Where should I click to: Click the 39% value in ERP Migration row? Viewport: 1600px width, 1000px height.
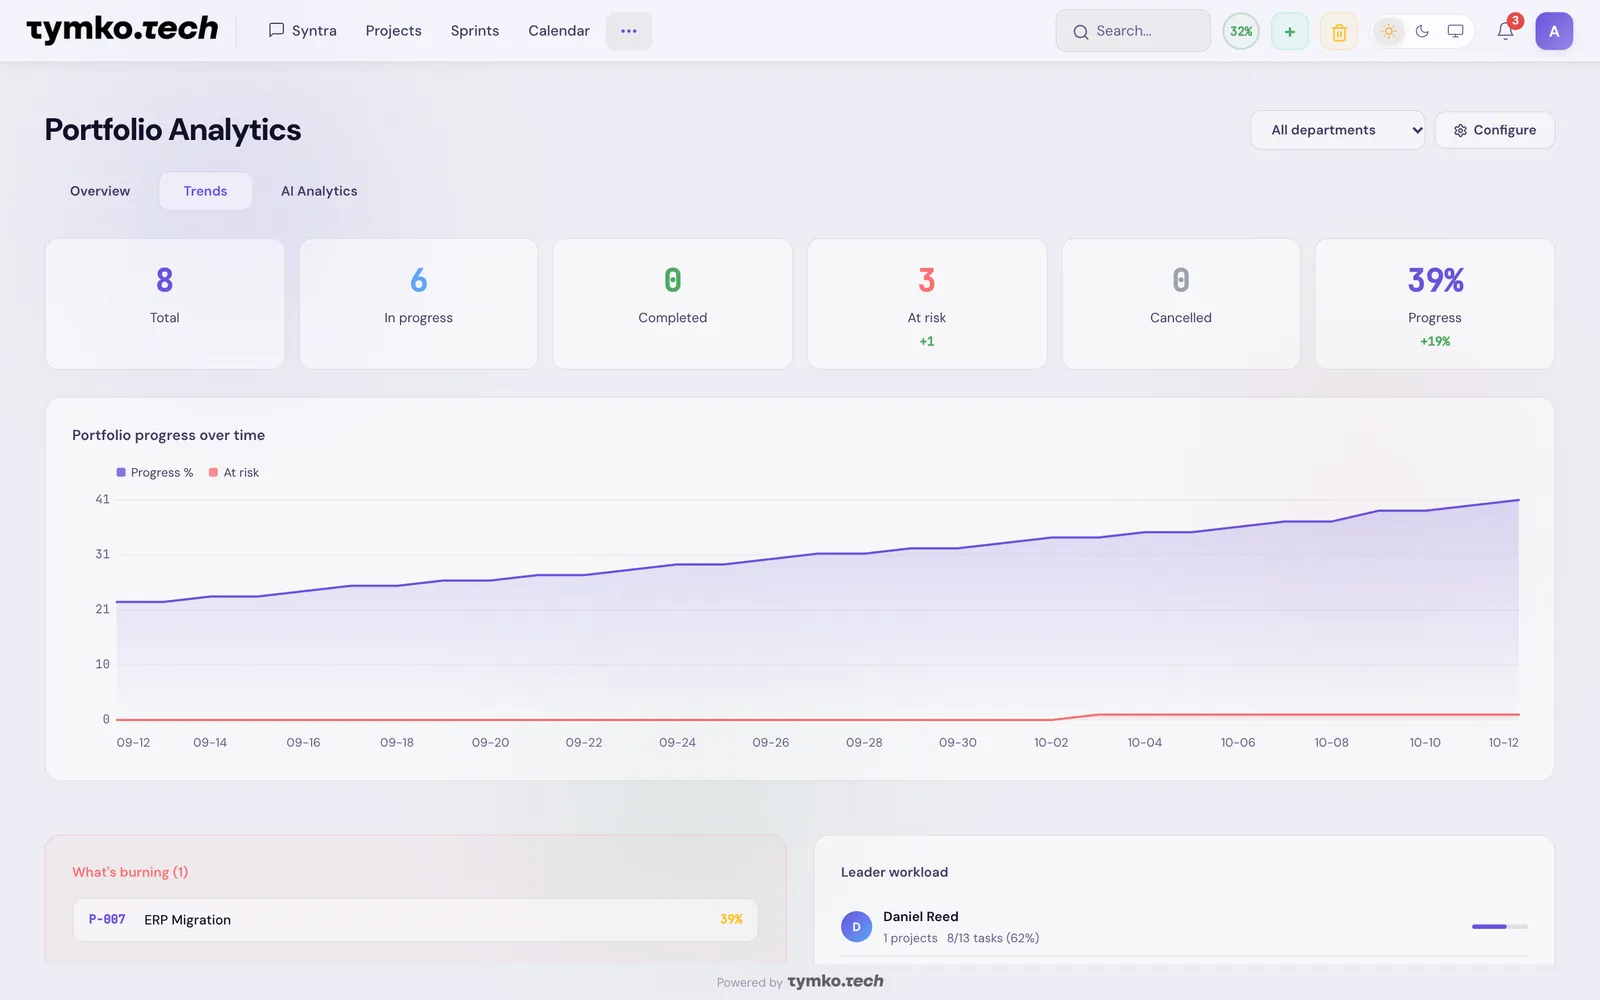pos(731,919)
